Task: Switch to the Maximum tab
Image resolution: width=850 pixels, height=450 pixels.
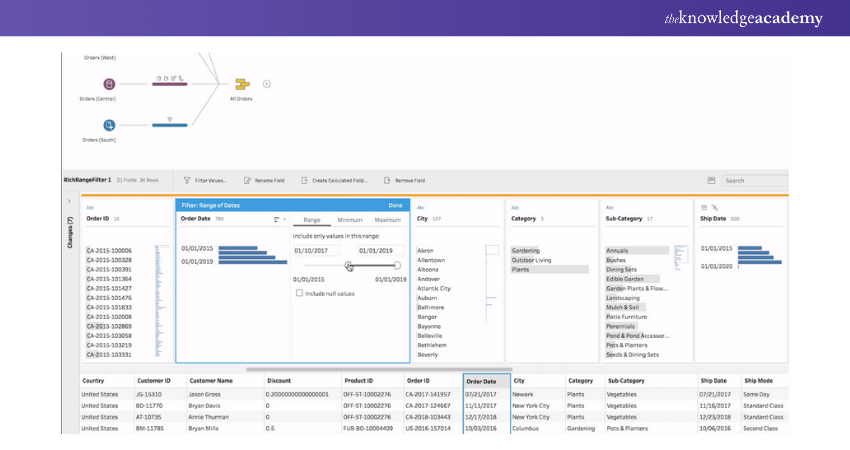Action: point(387,219)
